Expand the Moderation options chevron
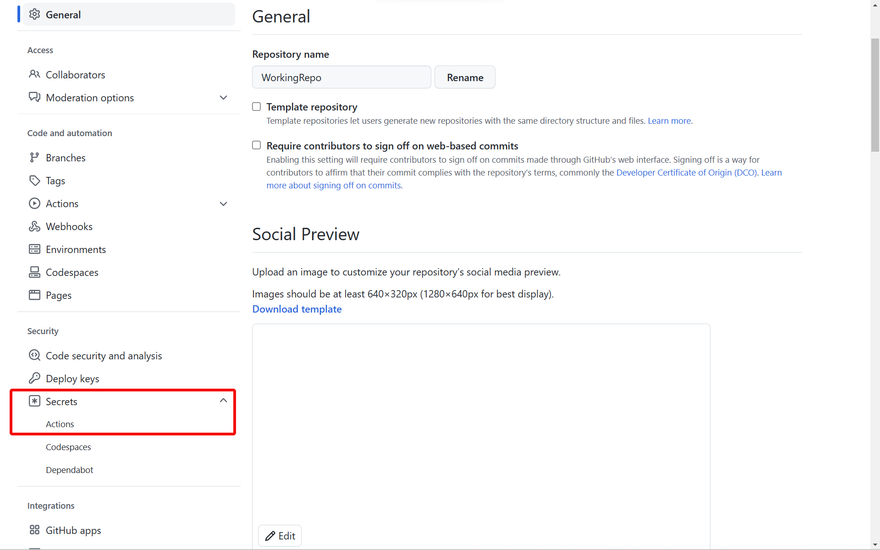 point(223,98)
